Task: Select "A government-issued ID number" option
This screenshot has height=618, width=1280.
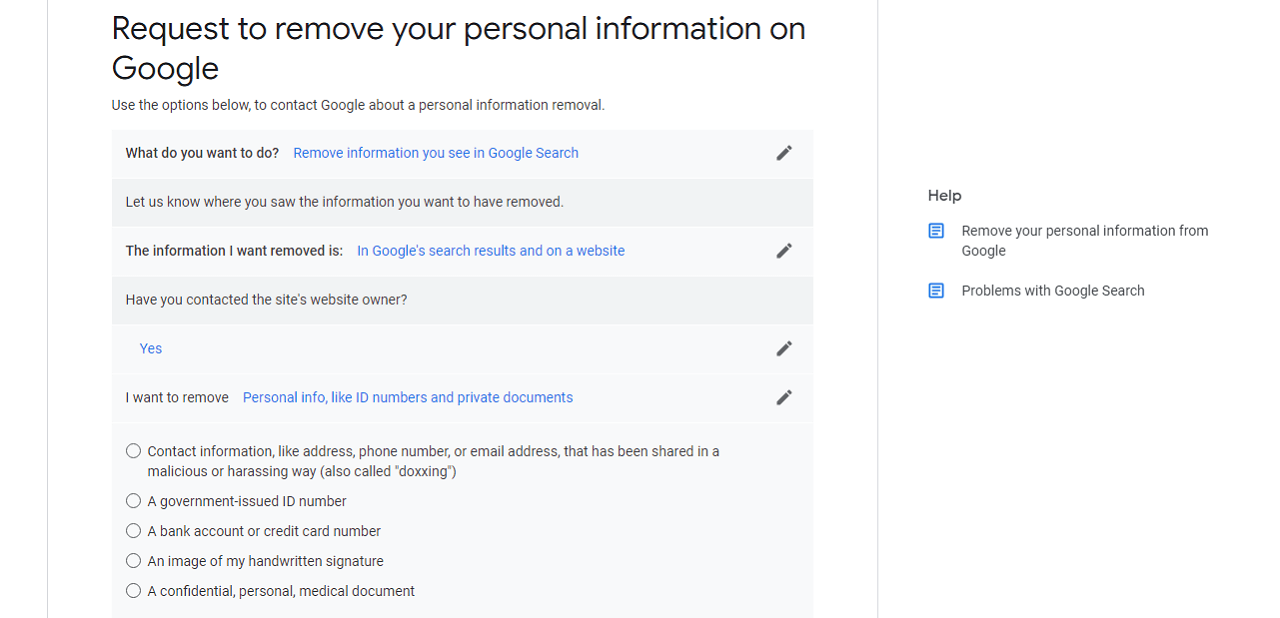Action: [x=133, y=501]
